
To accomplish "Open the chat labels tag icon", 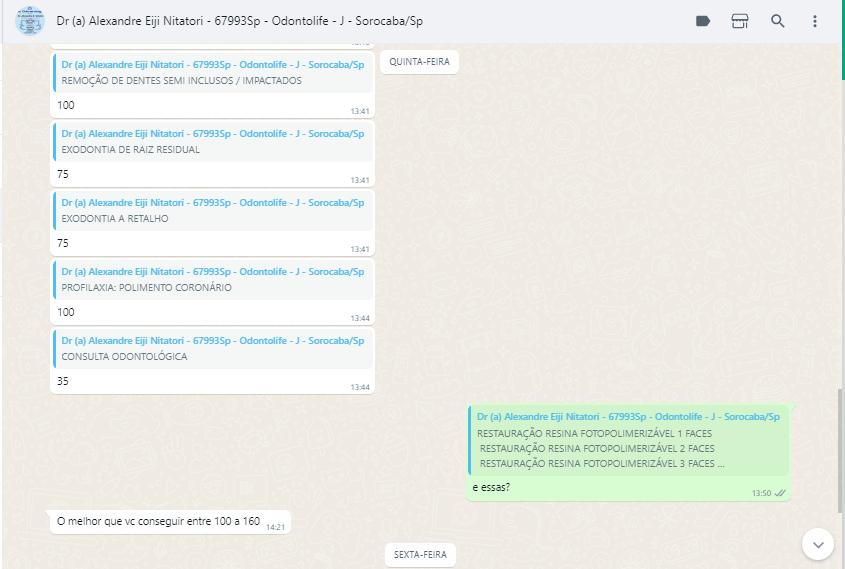I will [703, 21].
